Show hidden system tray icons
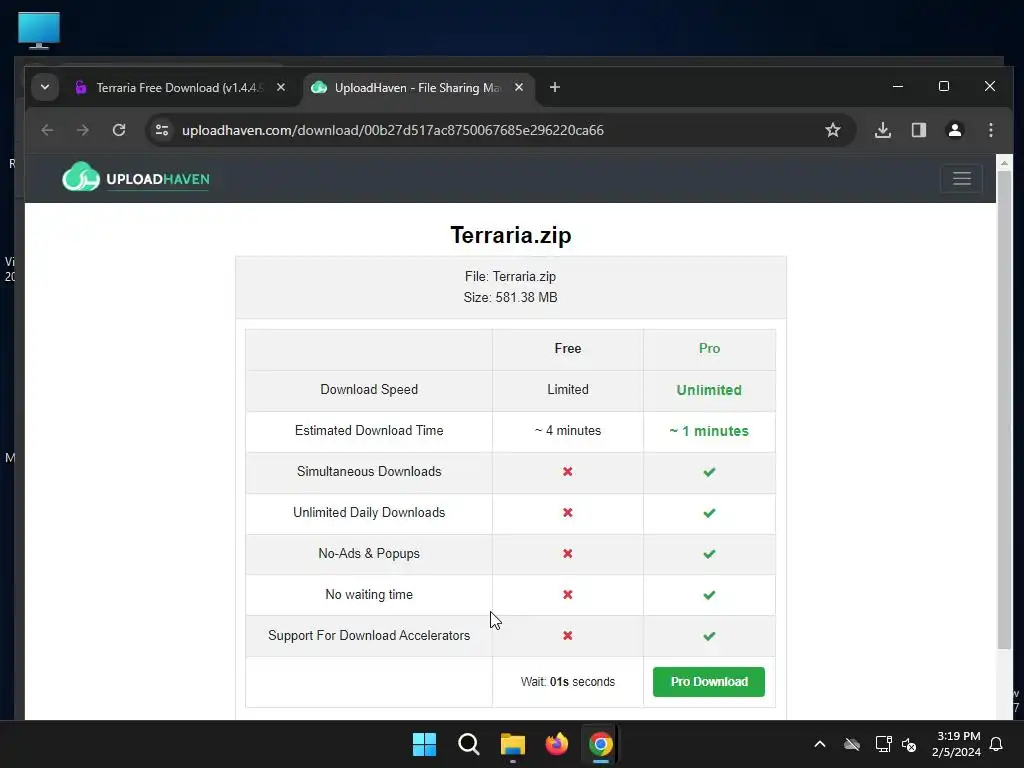The width and height of the screenshot is (1024, 768). coord(820,744)
